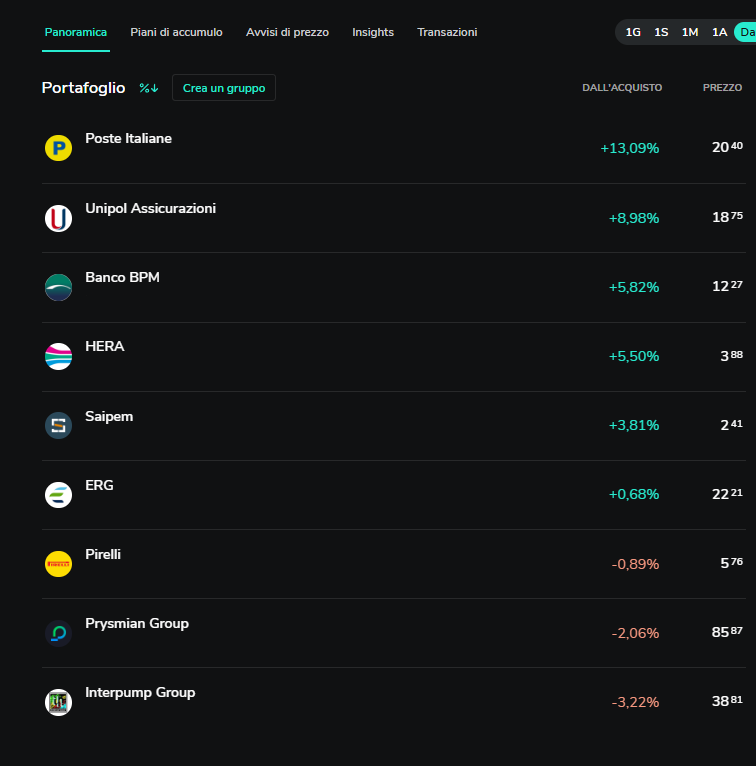Screen dimensions: 756x766
Task: Click the Saipem logo icon
Action: [58, 425]
